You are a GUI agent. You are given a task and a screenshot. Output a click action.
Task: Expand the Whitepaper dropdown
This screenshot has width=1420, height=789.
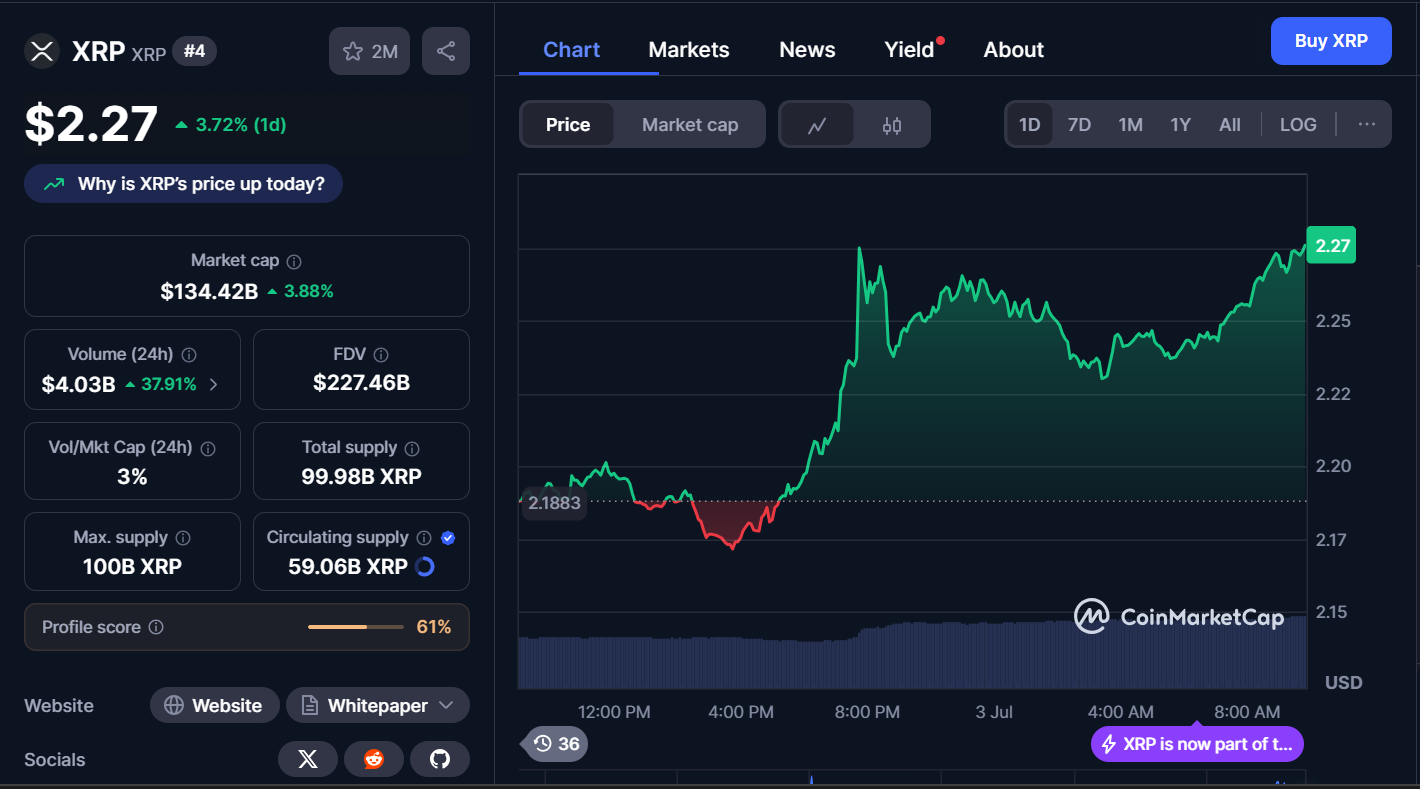378,705
